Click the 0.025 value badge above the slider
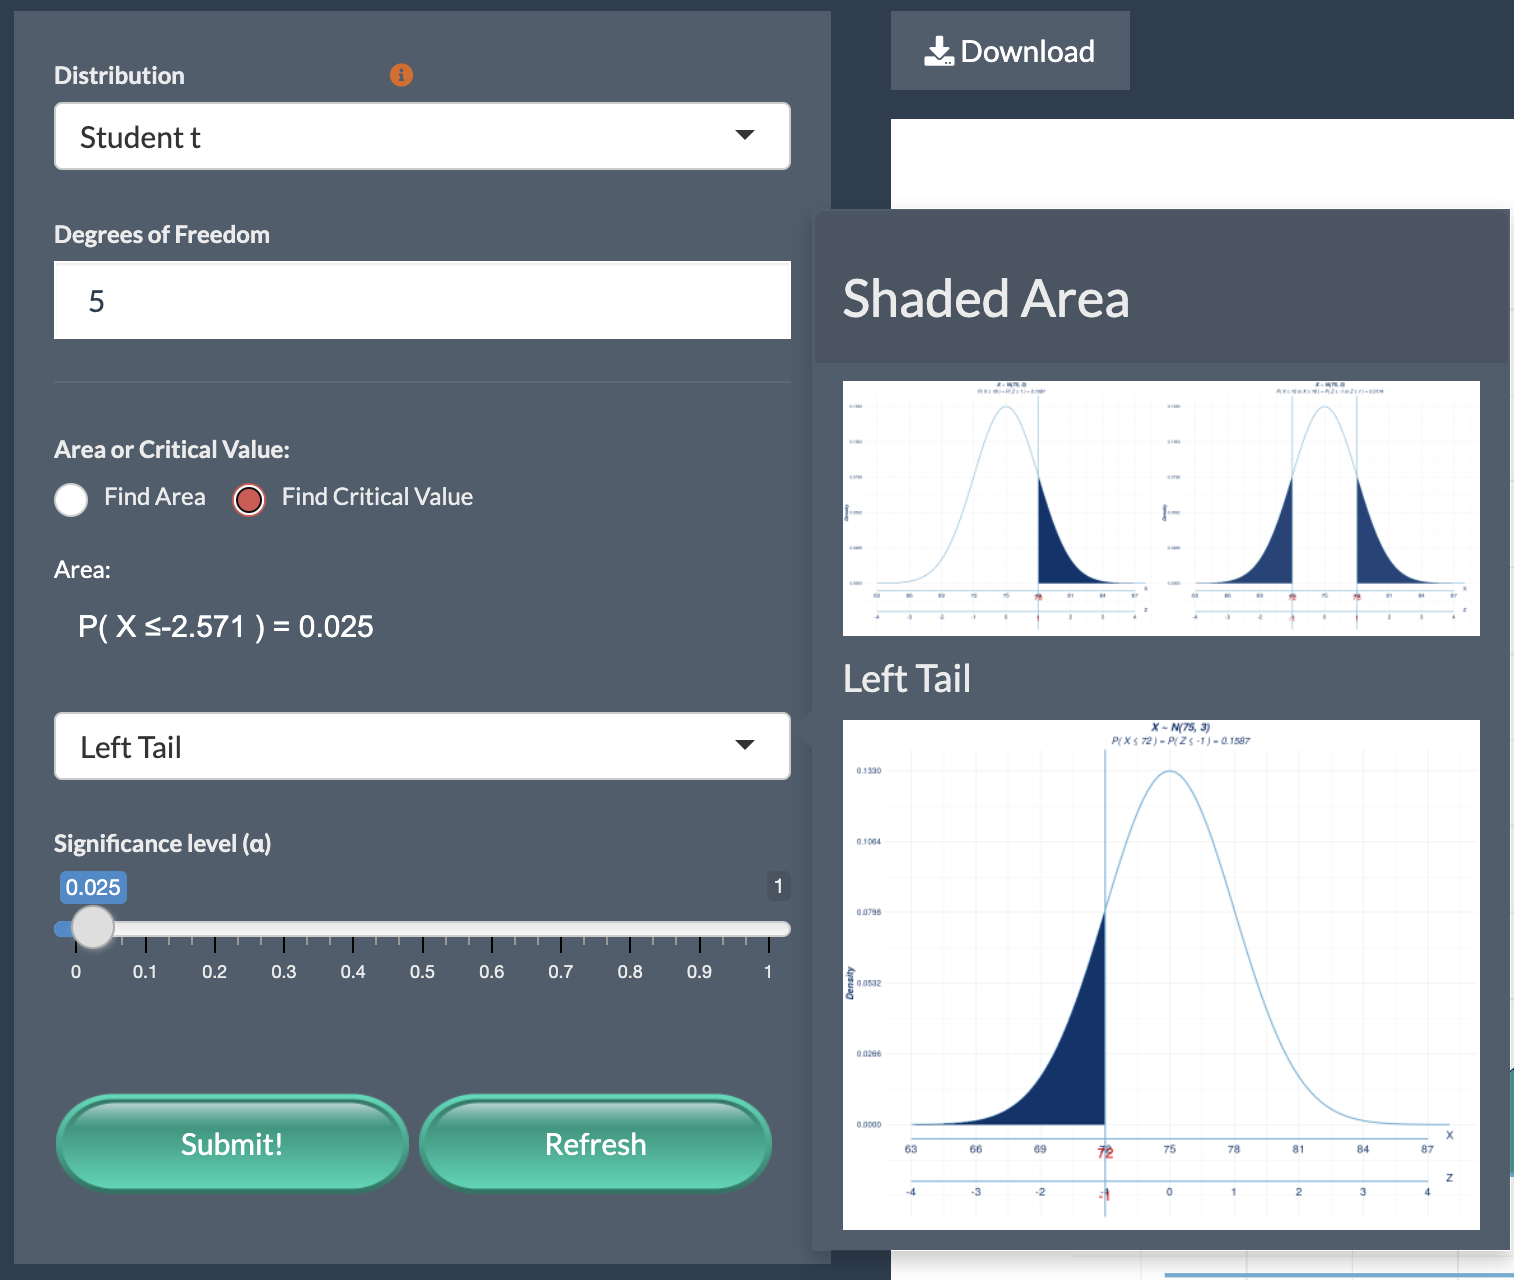Screen dimensions: 1514x1280 (x=92, y=887)
